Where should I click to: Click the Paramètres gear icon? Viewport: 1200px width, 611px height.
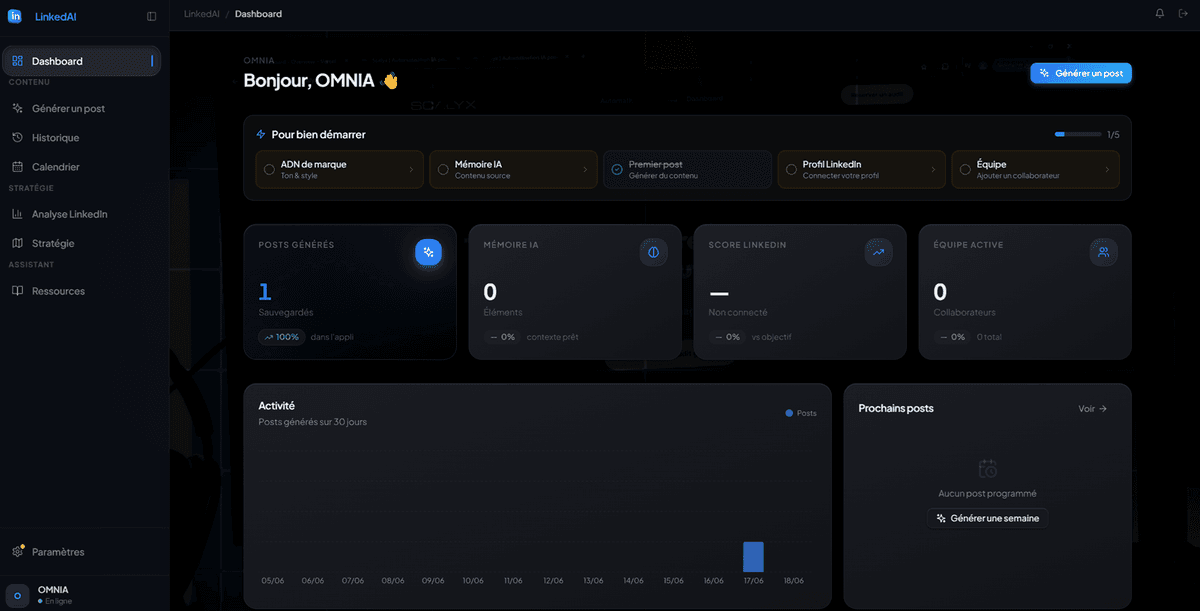[18, 551]
